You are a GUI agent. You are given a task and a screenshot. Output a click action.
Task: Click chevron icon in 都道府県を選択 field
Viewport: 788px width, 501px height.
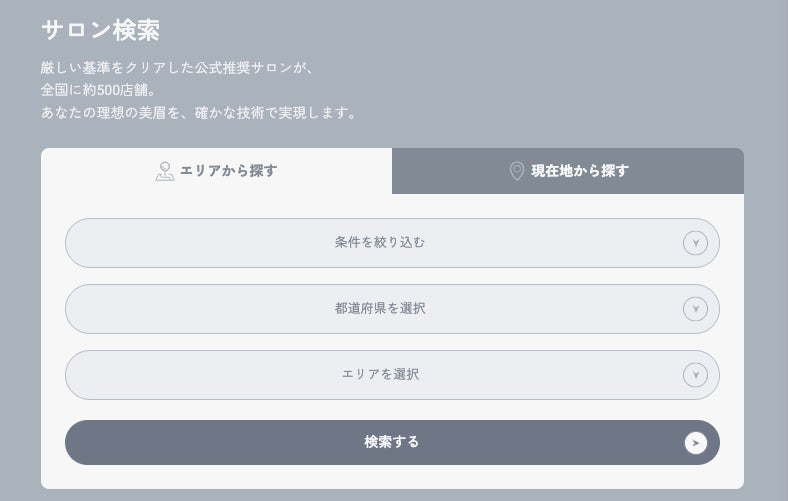pyautogui.click(x=695, y=309)
